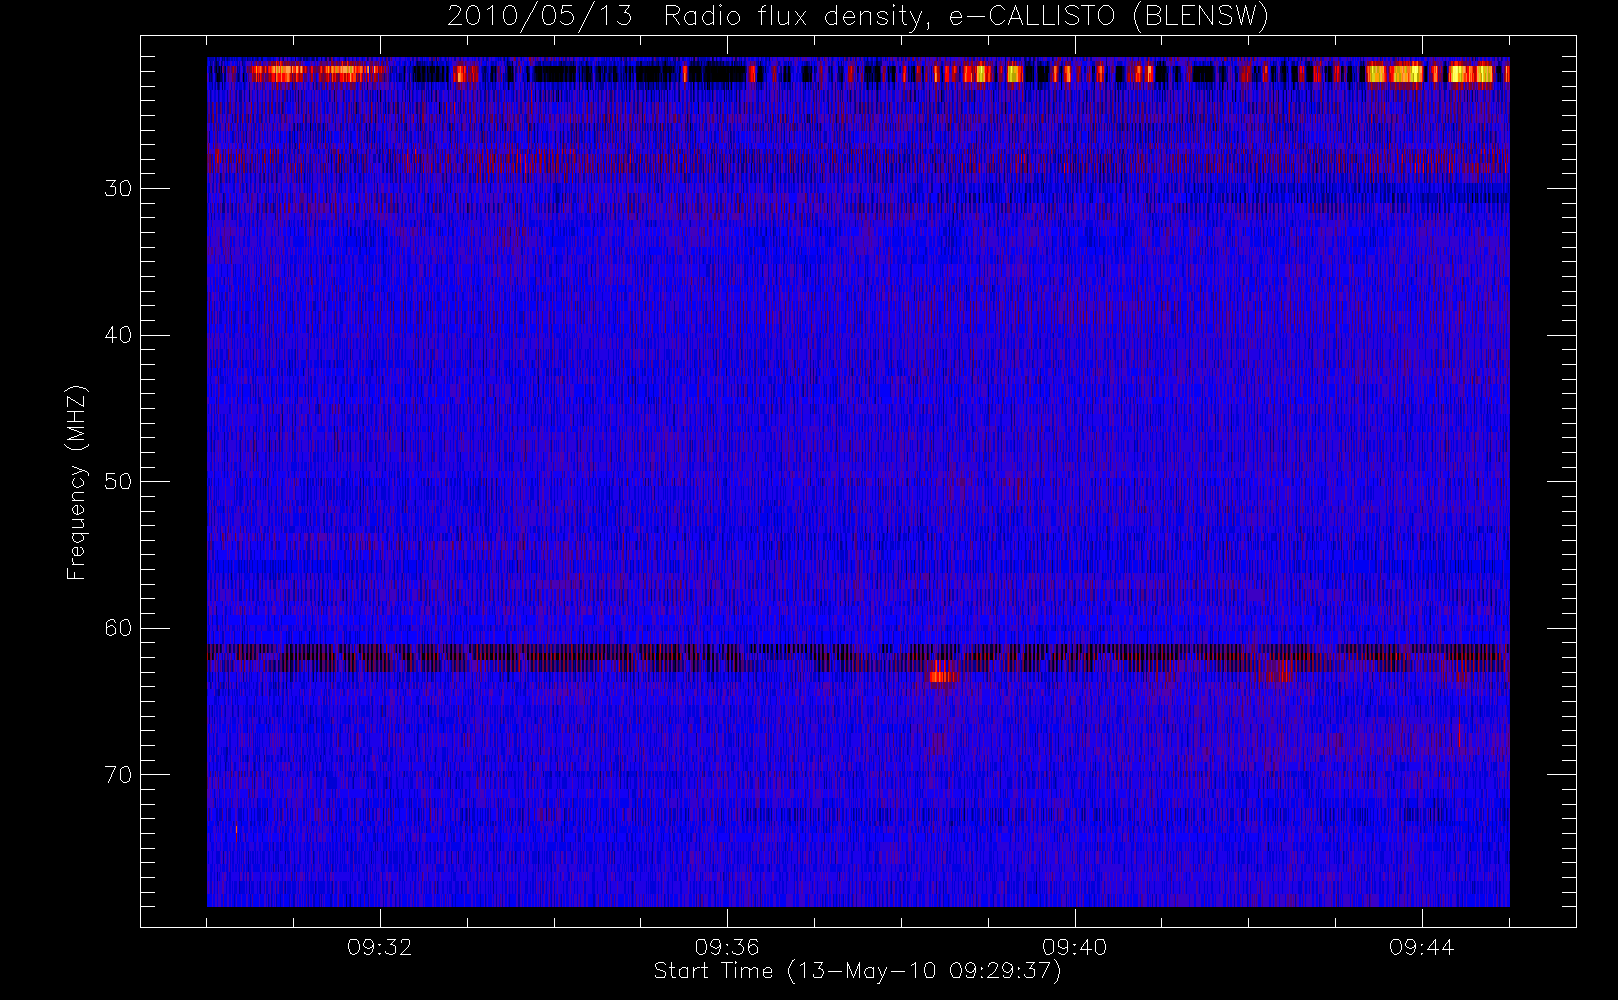Click the '09:36' time tick label
This screenshot has height=1000, width=1618.
click(x=727, y=947)
